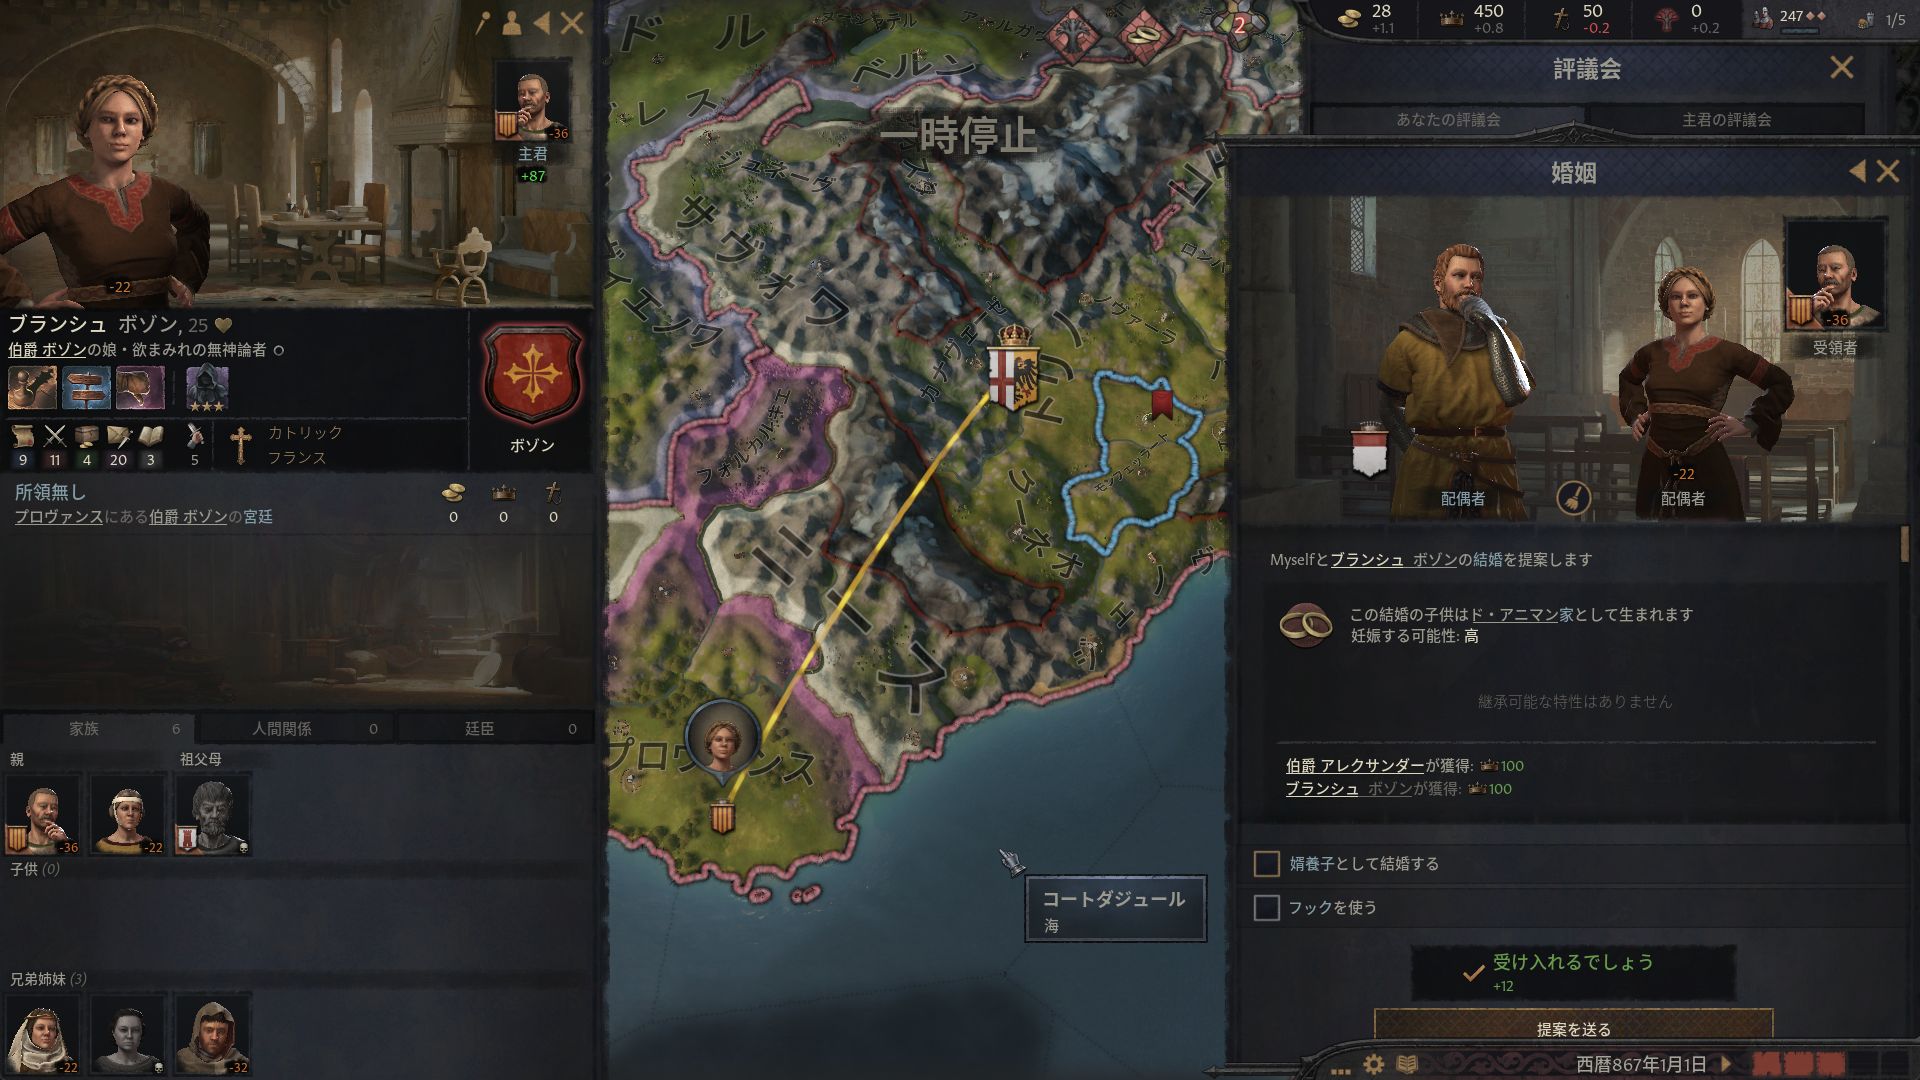Screen dimensions: 1920x1080
Task: Click the 提案を送る button
Action: tap(1573, 1026)
